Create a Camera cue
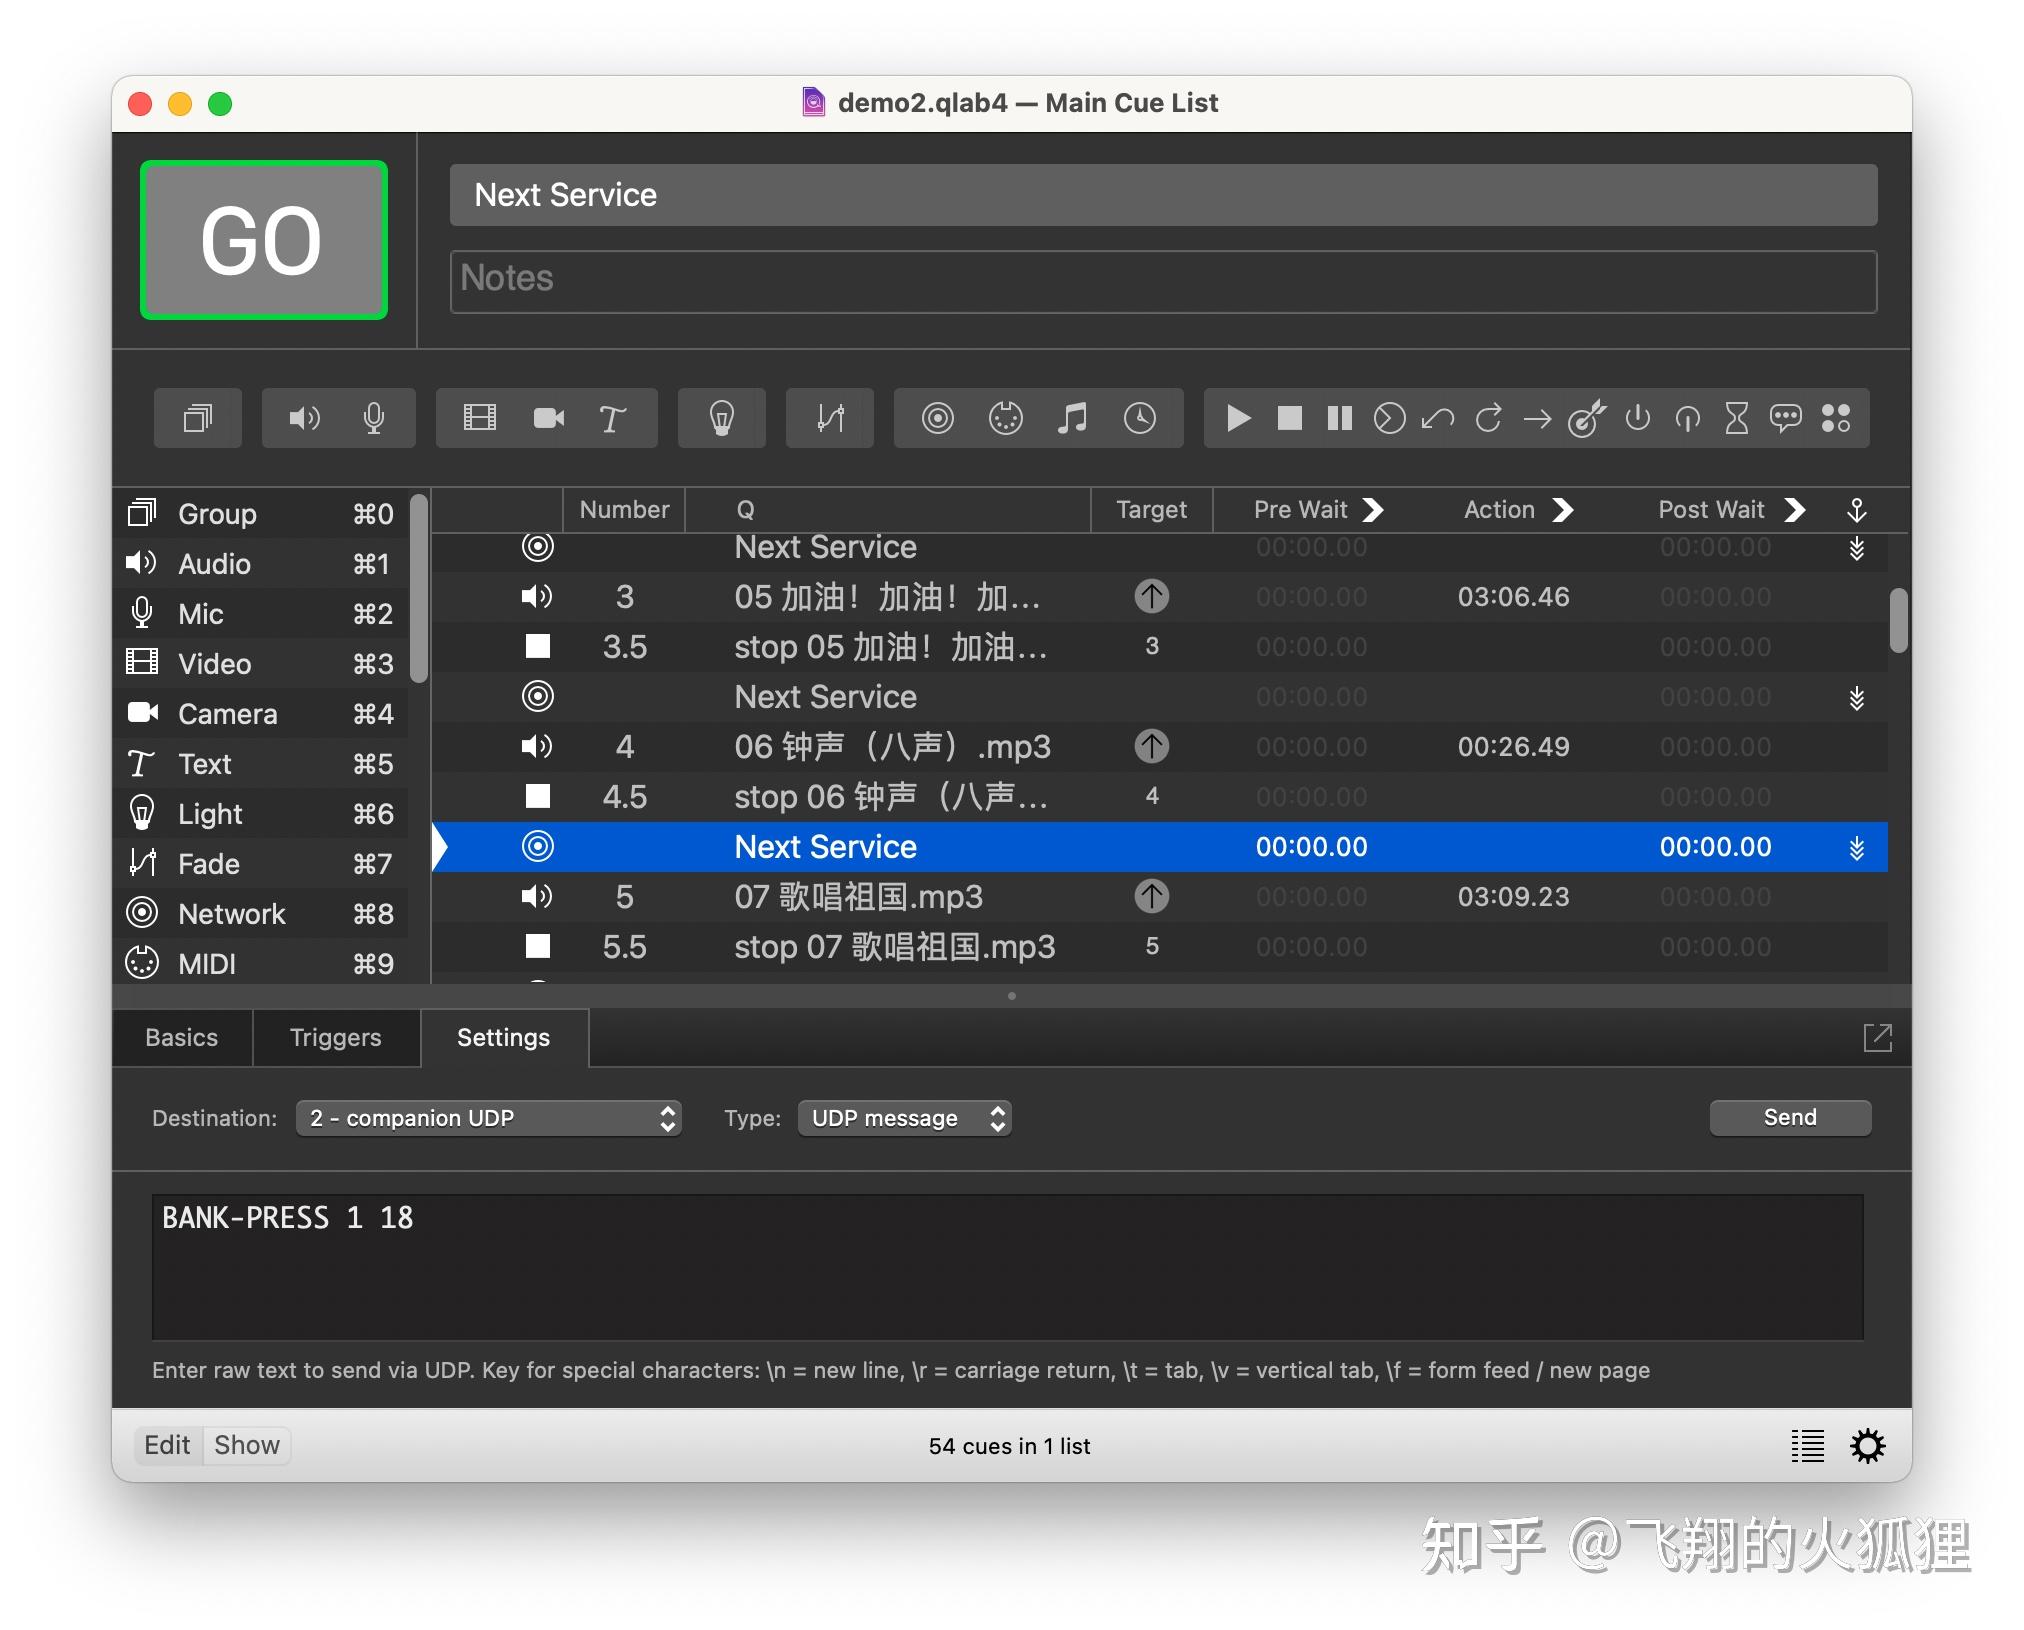 coord(548,418)
